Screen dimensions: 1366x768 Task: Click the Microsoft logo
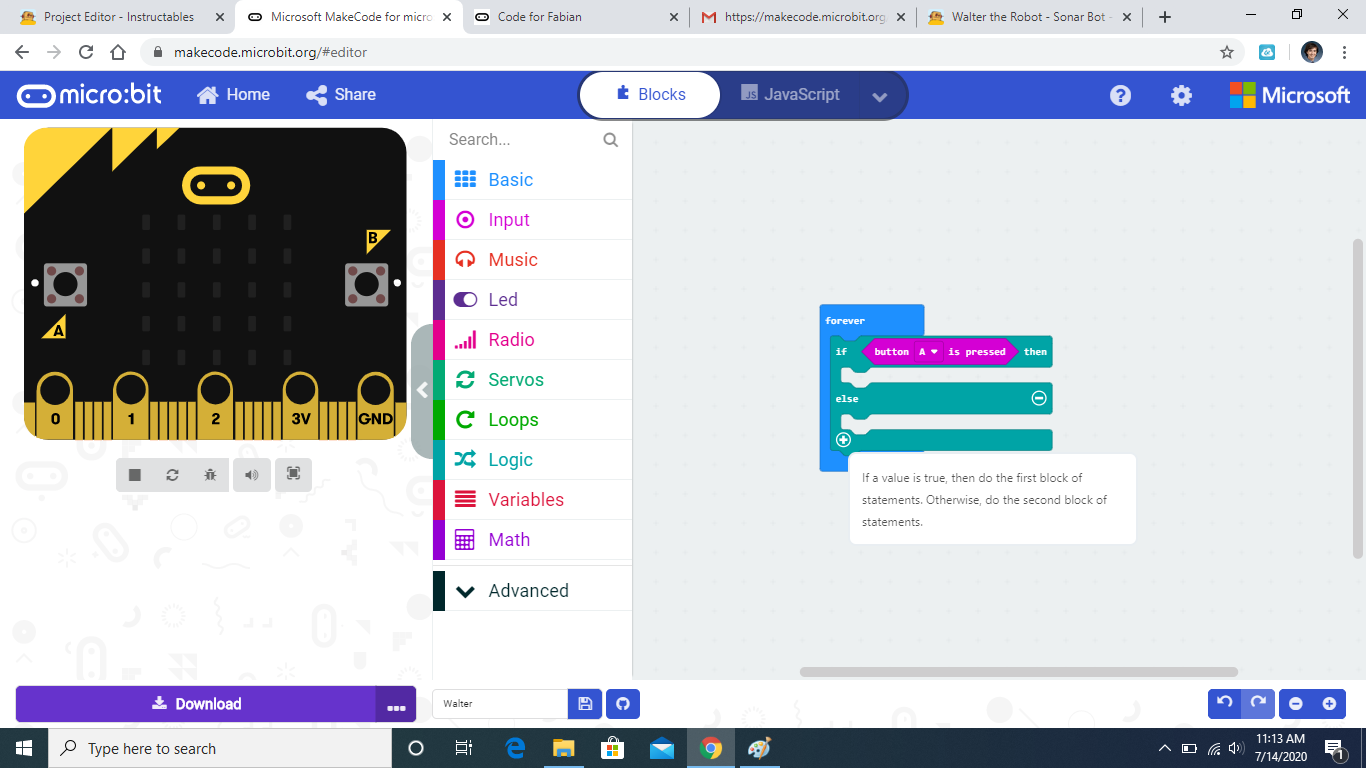pos(1290,95)
